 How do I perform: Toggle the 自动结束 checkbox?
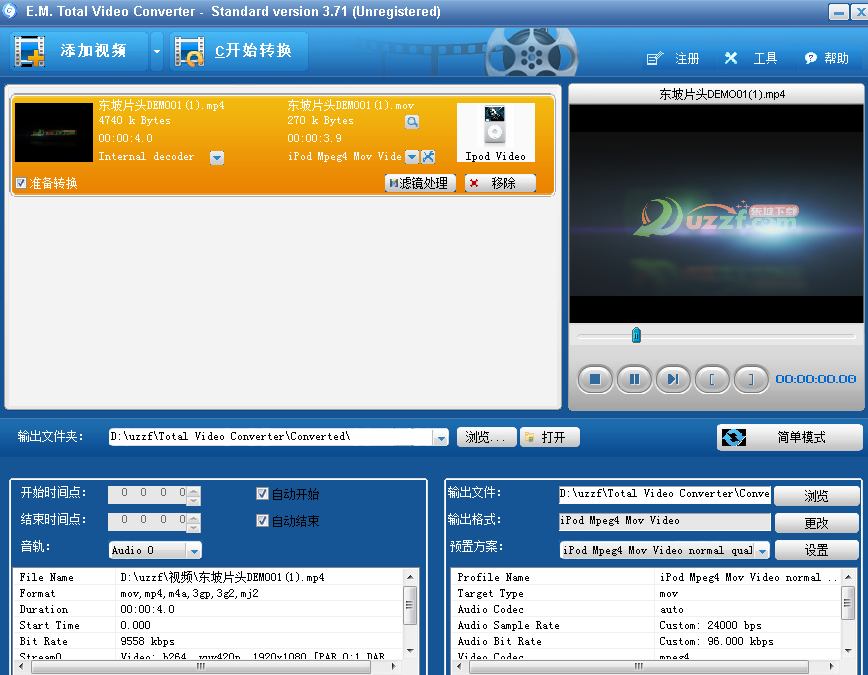pyautogui.click(x=262, y=521)
